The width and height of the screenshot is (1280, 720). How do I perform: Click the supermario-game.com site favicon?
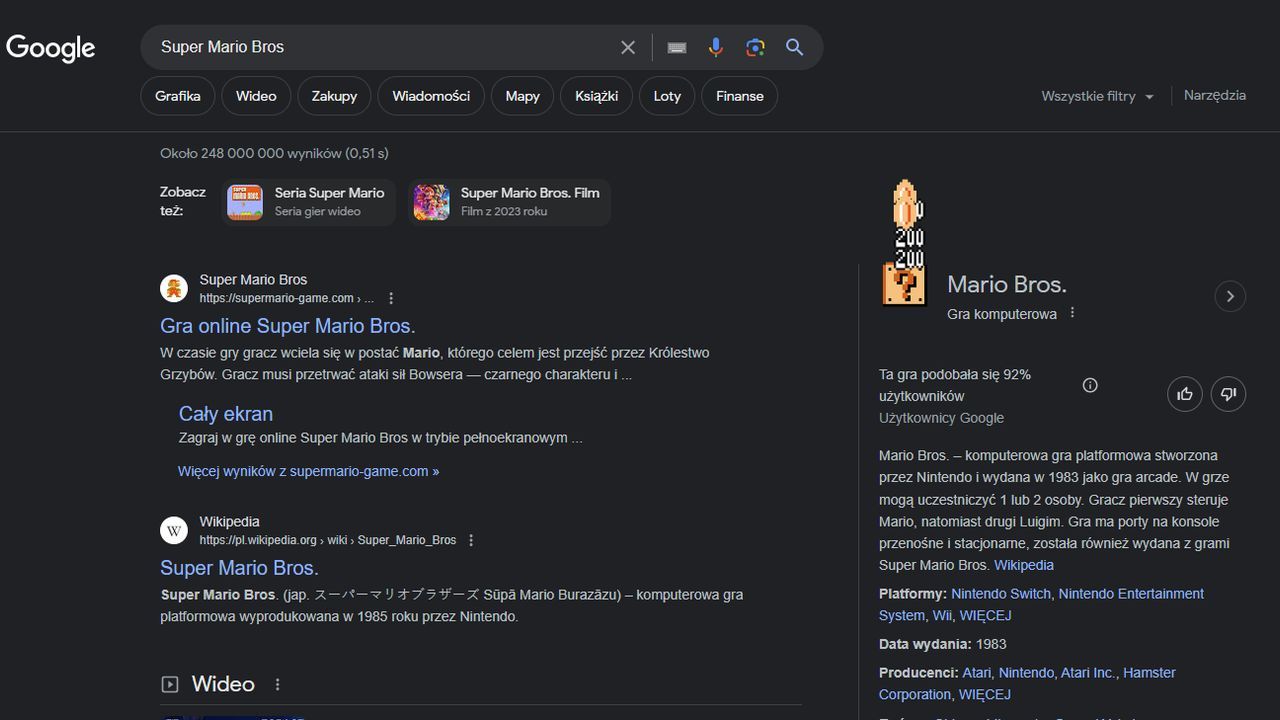[x=174, y=288]
